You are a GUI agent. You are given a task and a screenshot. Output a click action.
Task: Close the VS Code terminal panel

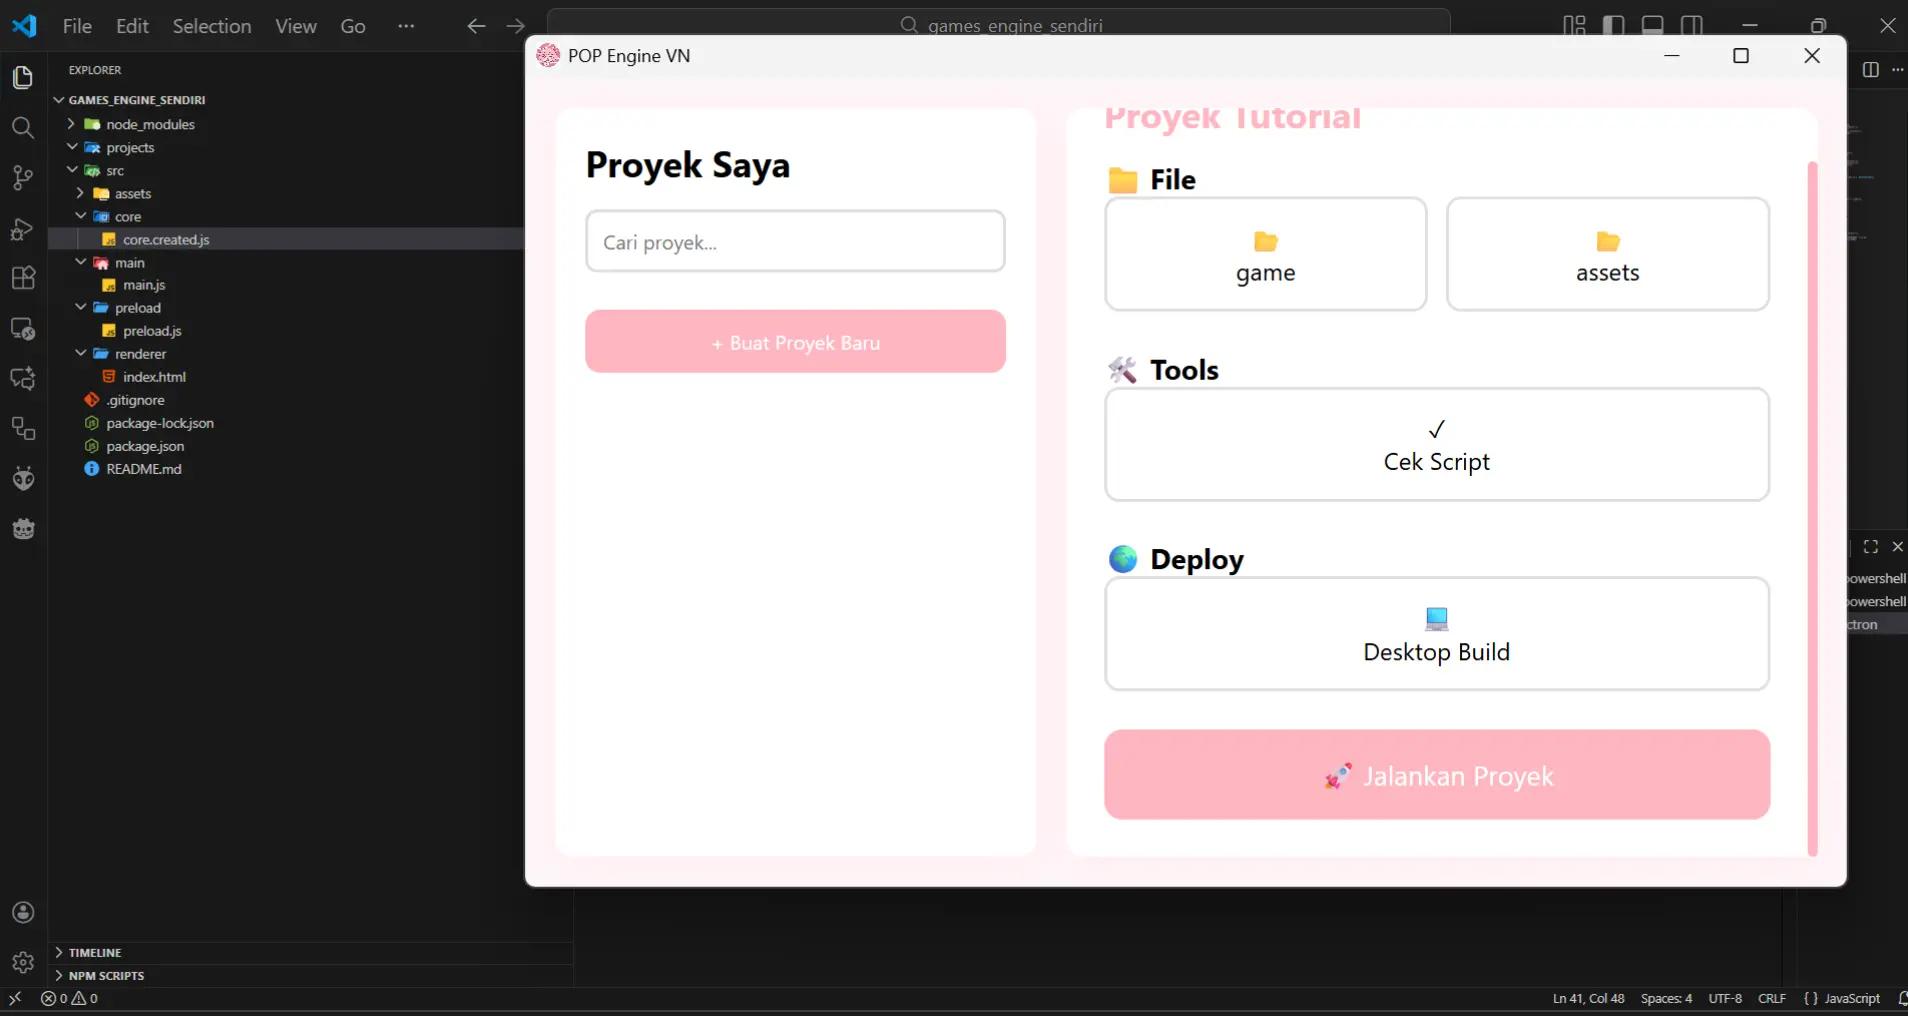pyautogui.click(x=1897, y=546)
